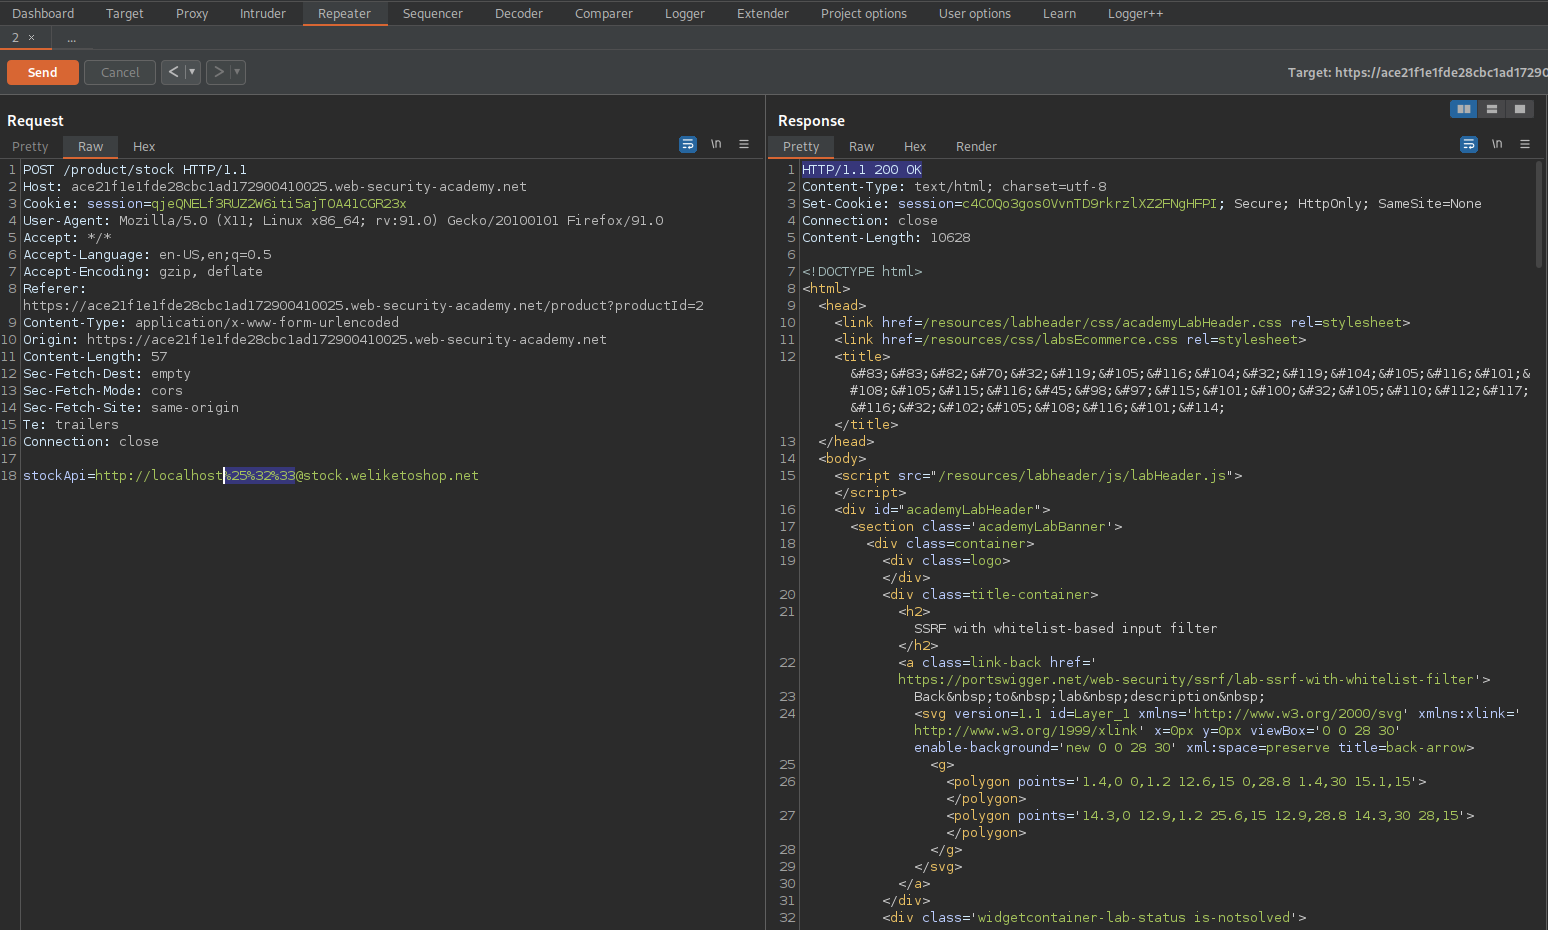This screenshot has width=1548, height=930.
Task: Click the portswigger.net lab link text
Action: coord(1186,679)
